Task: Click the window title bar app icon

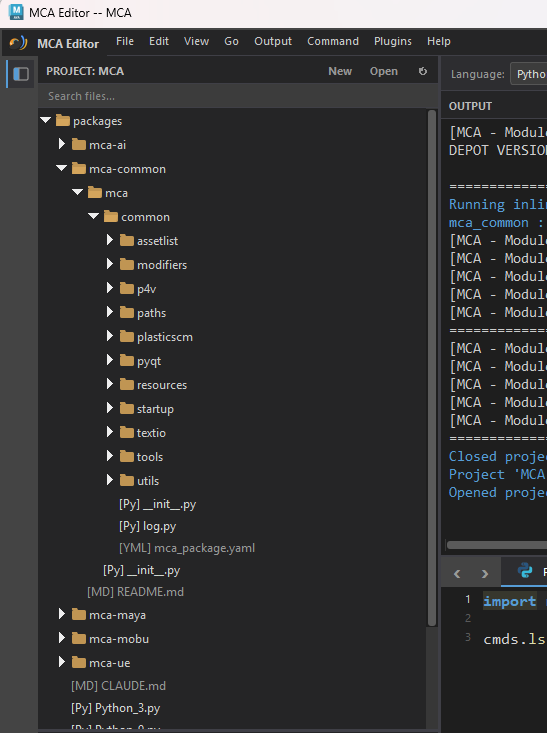Action: click(x=16, y=12)
